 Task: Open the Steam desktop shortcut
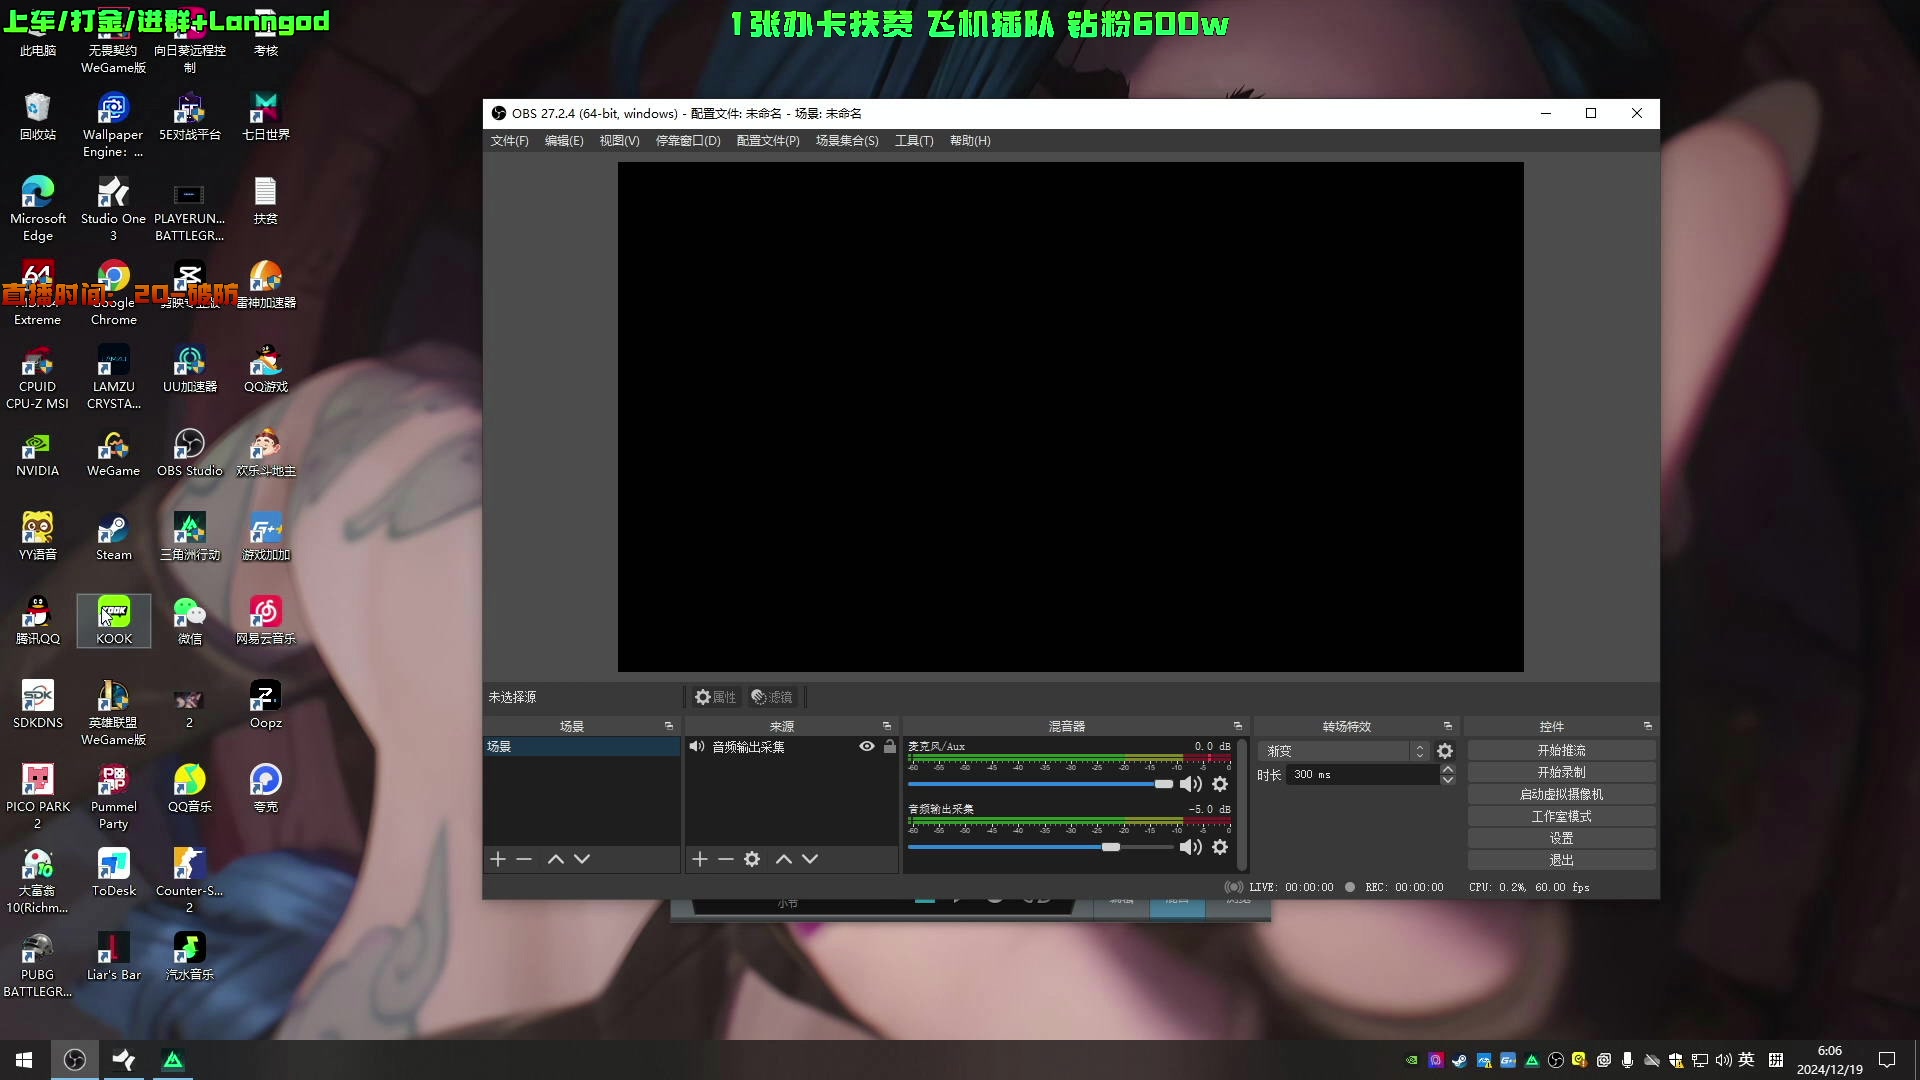pyautogui.click(x=114, y=537)
